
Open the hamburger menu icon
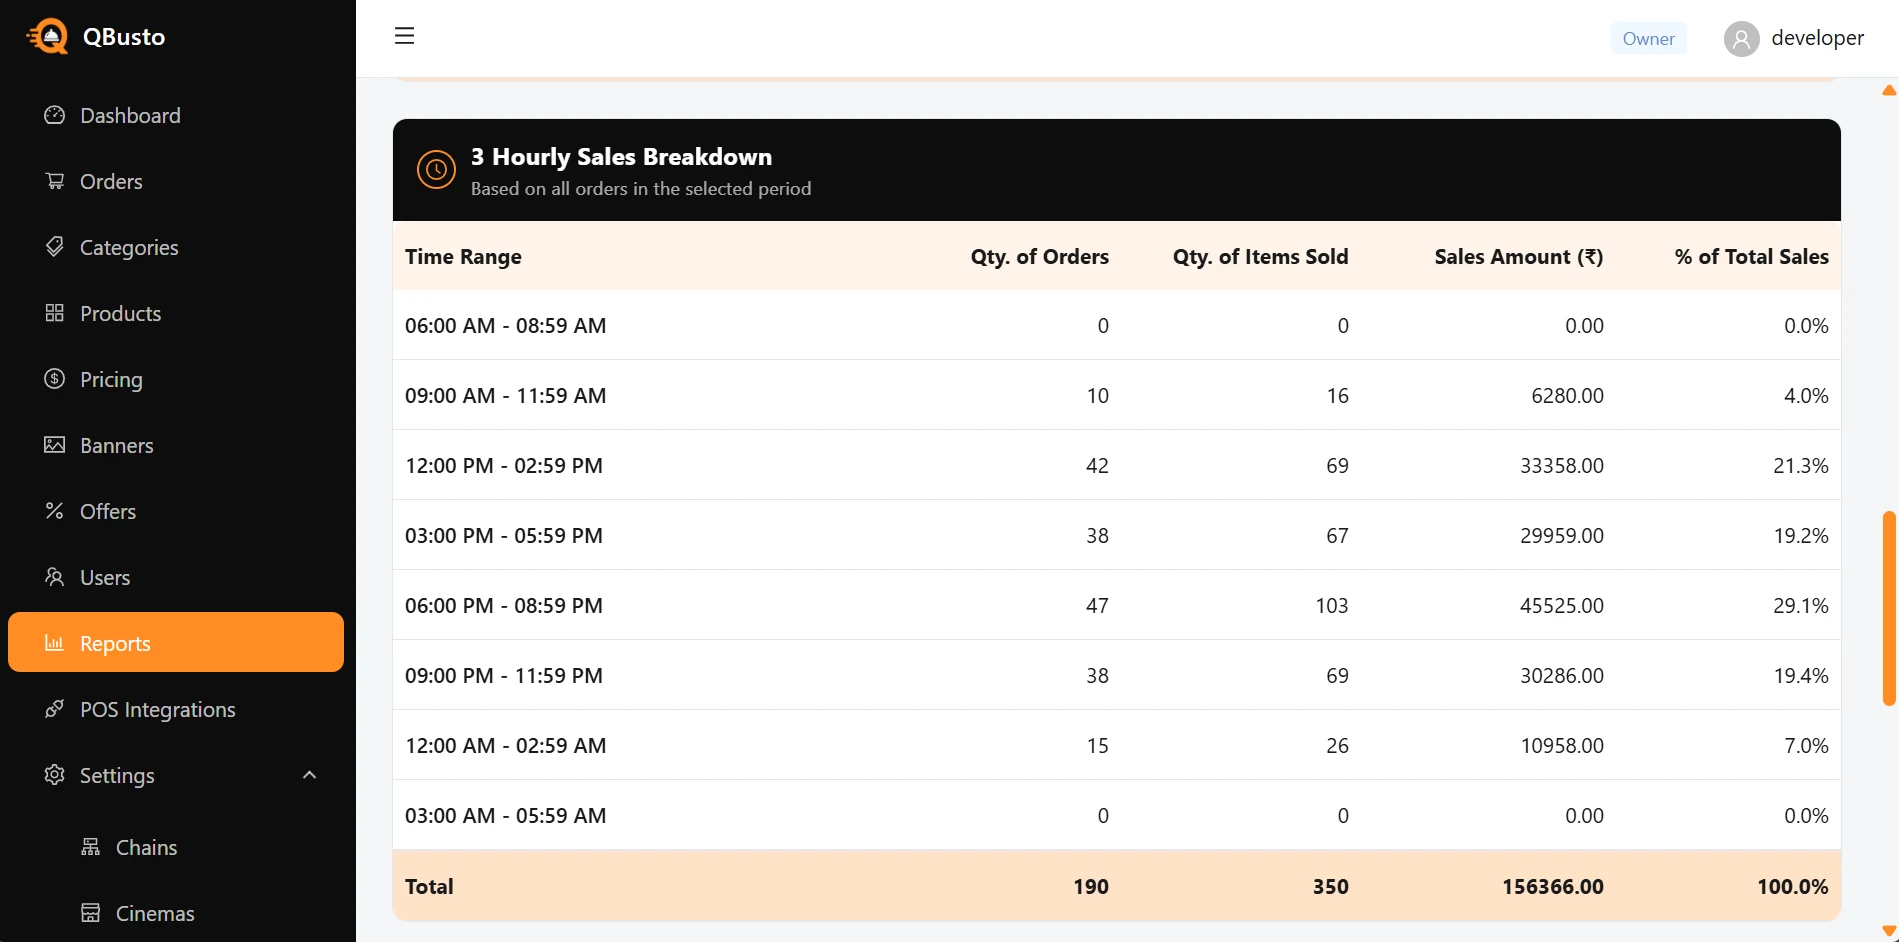point(404,36)
